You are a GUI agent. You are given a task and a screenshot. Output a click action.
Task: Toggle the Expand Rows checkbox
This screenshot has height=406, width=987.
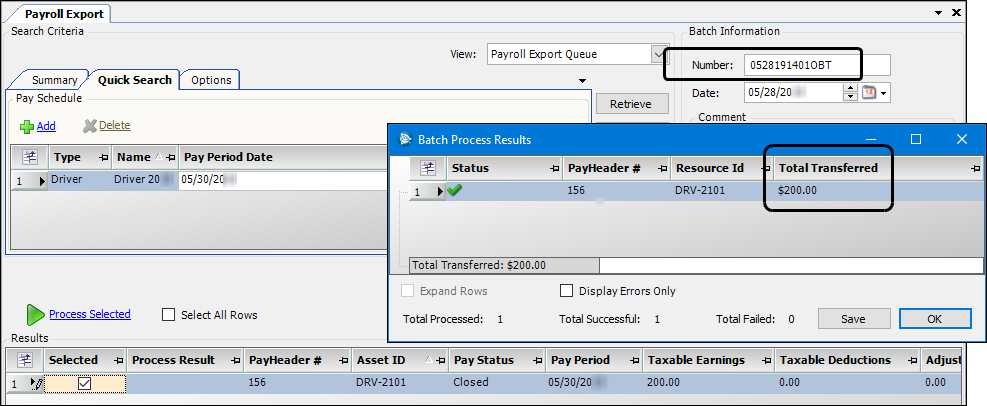[408, 291]
